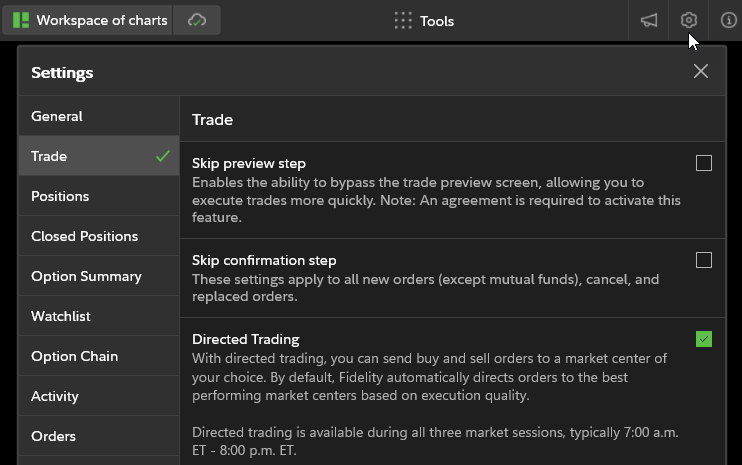Go to Option Summary settings

coord(86,276)
